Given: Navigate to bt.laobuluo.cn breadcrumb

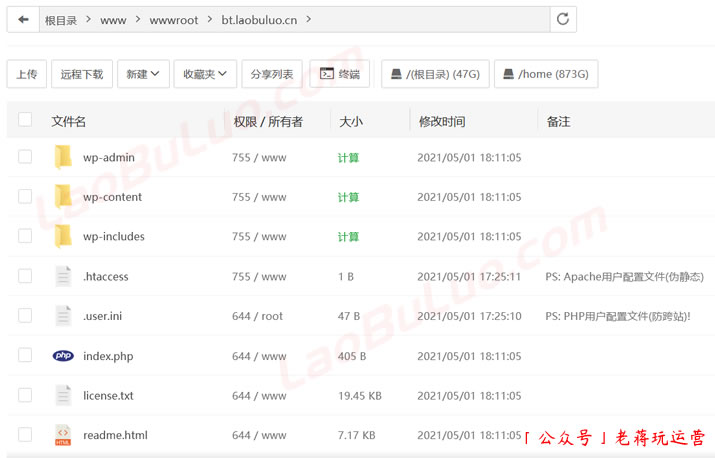Looking at the screenshot, I should 259,20.
